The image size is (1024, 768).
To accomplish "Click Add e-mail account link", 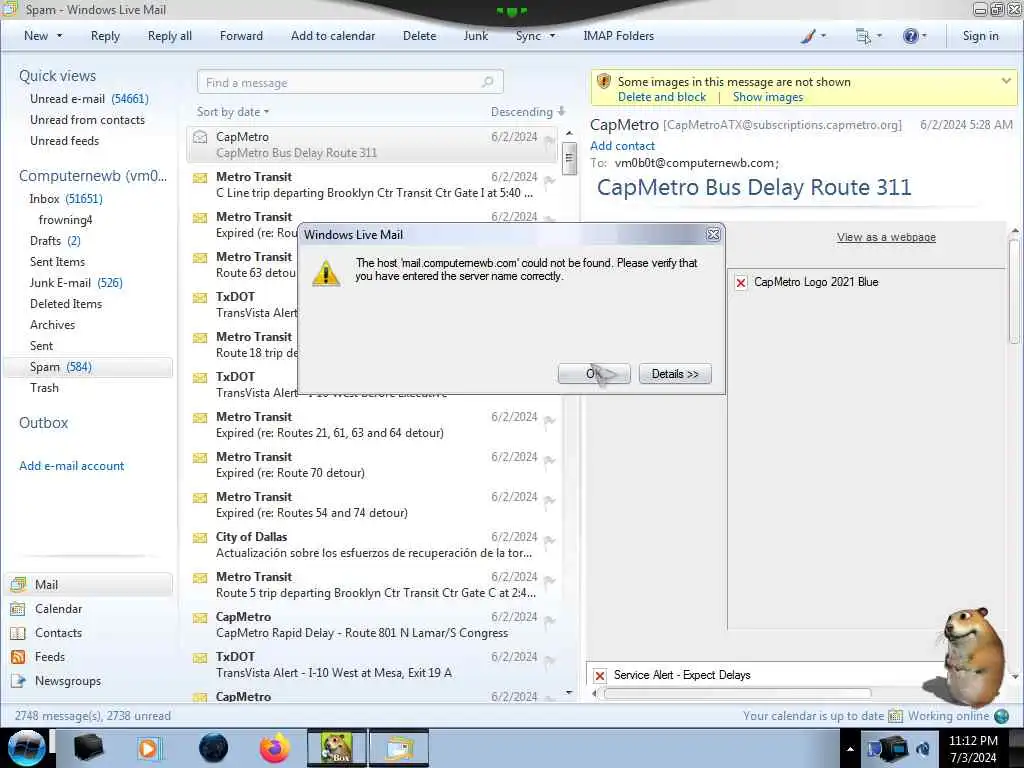I will 71,466.
